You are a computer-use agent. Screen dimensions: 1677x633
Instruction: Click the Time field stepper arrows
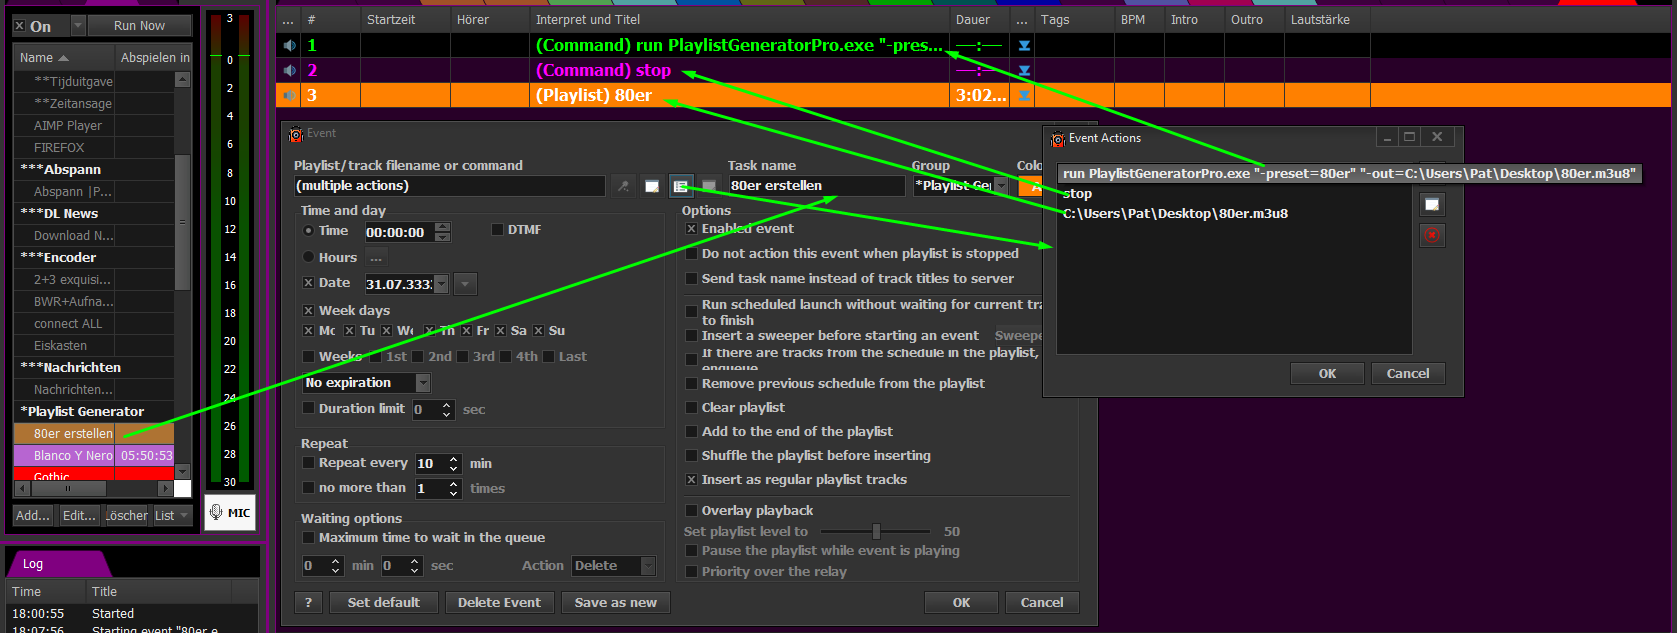(x=443, y=232)
